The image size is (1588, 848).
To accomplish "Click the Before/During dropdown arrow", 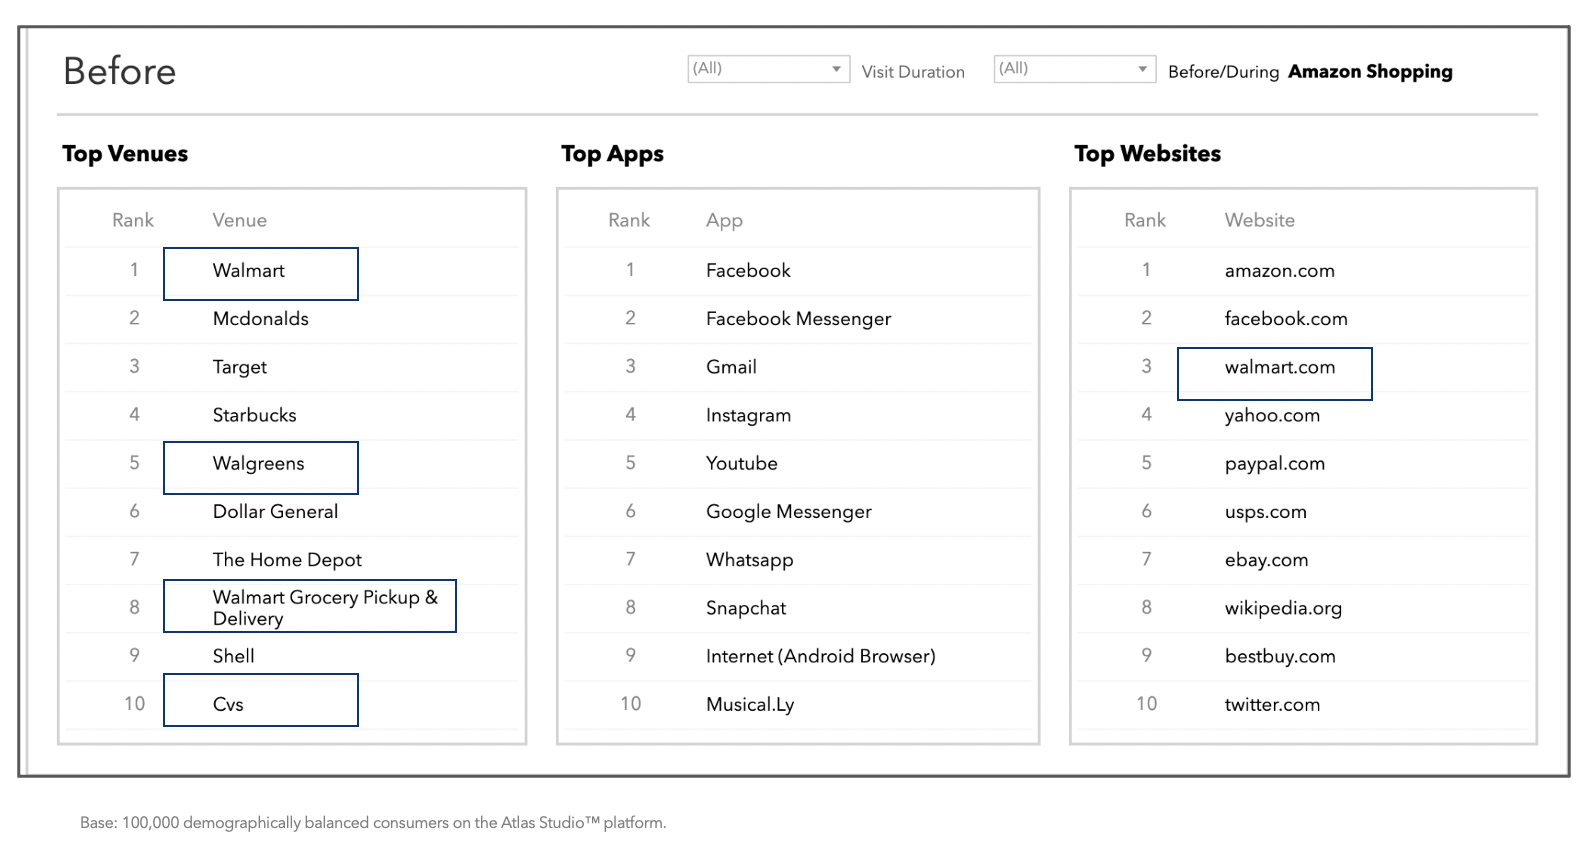I will [1142, 69].
